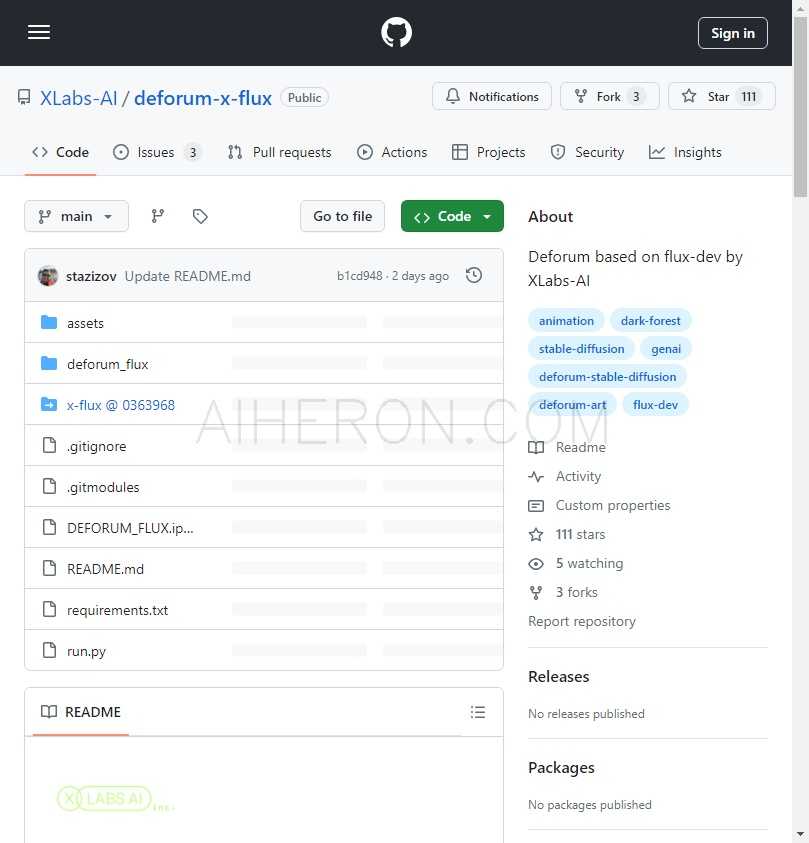This screenshot has width=809, height=843.
Task: Switch to the Code tab
Action: pos(60,152)
